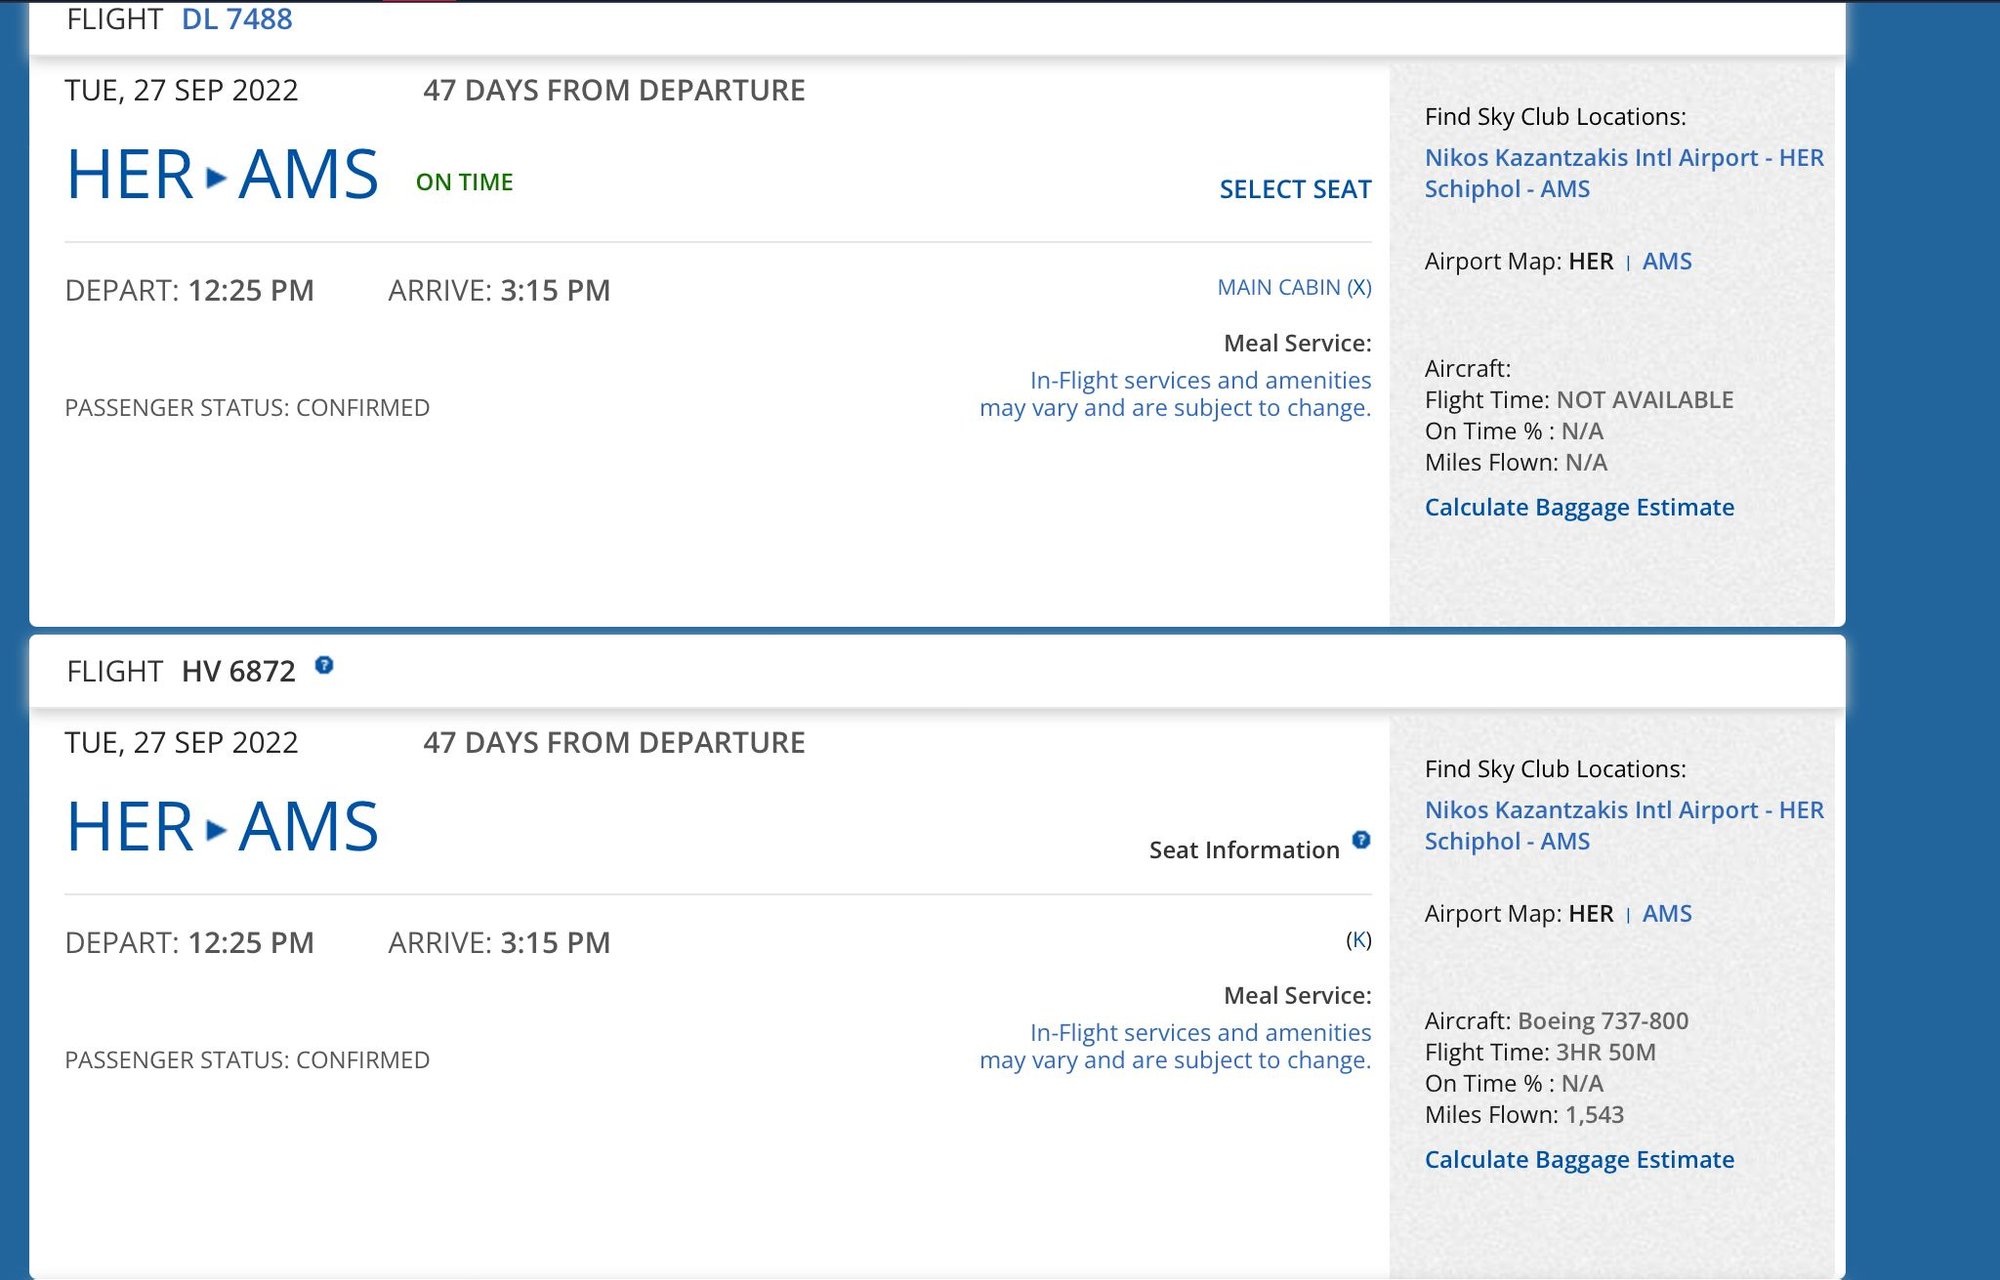Open In-Flight services notice for HV 6872

(x=1175, y=1046)
